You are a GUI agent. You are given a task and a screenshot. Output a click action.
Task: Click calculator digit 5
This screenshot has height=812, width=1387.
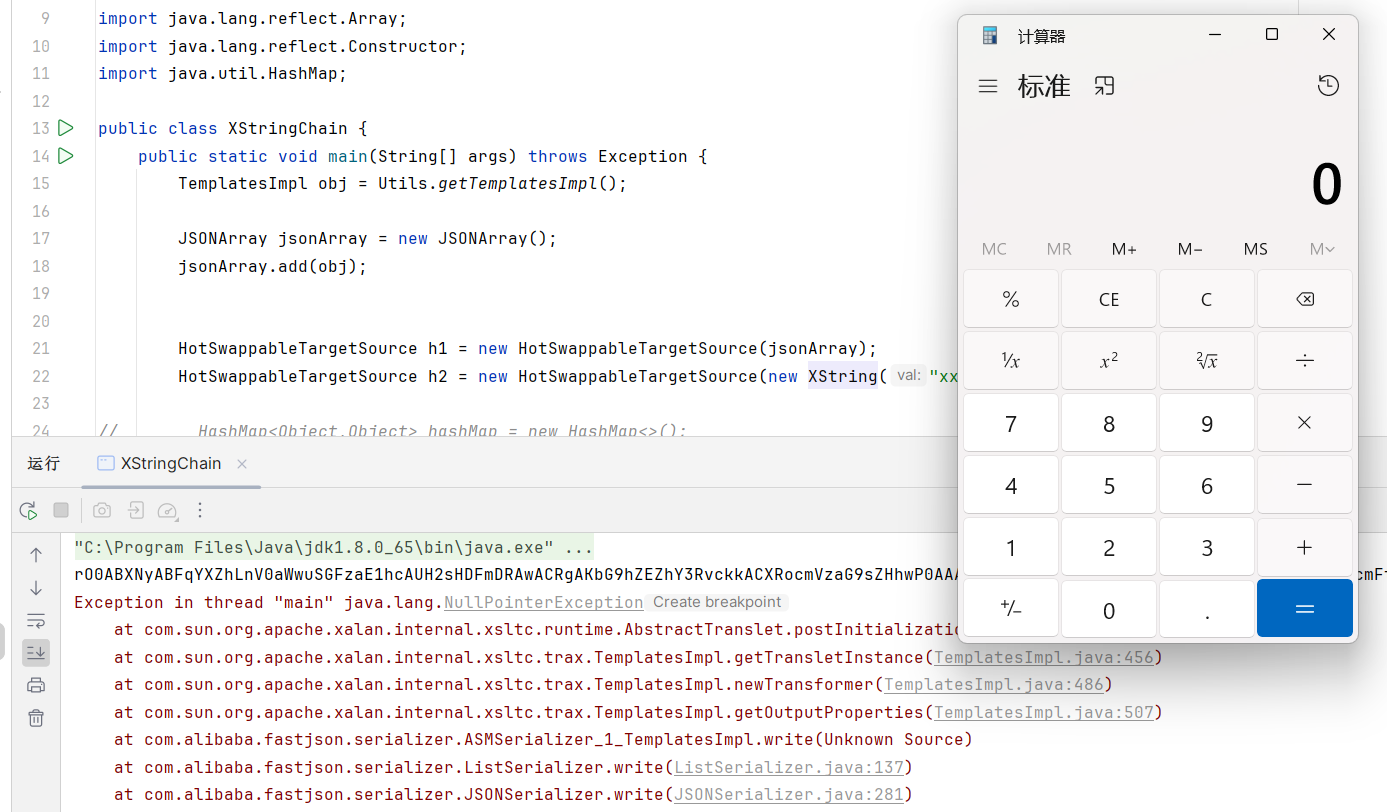[x=1109, y=486]
